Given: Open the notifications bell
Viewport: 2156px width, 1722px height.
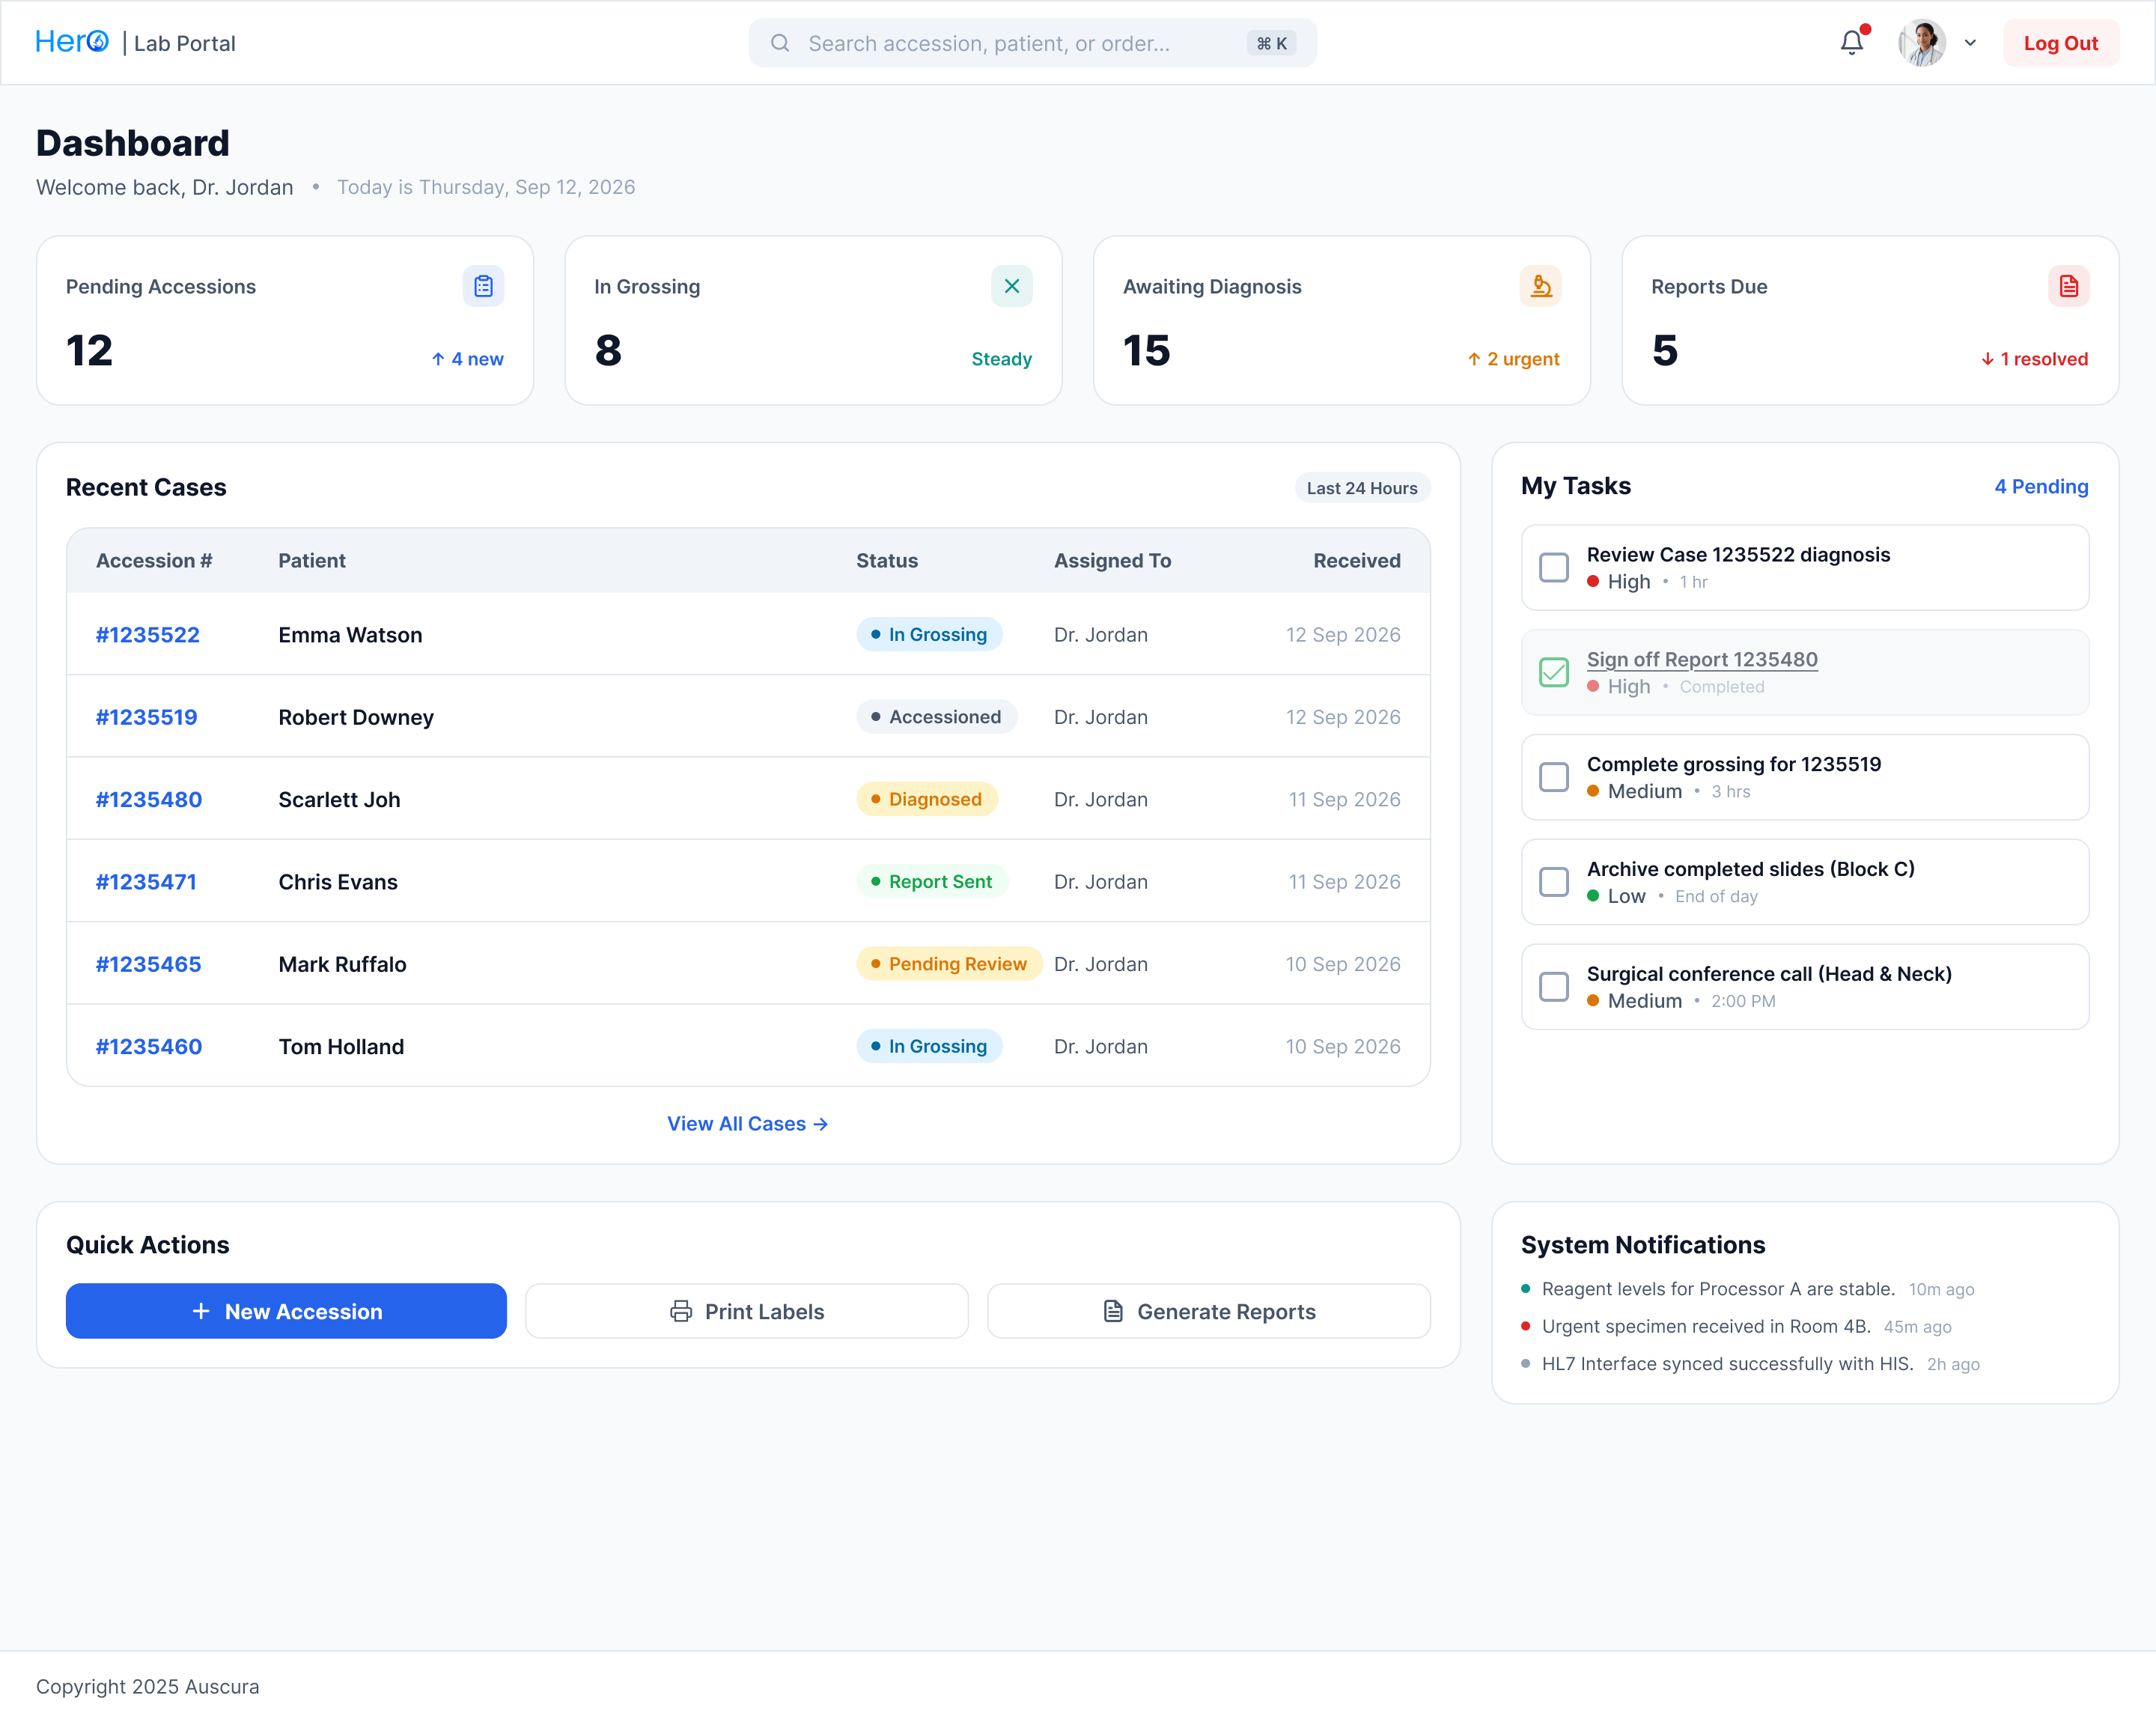Looking at the screenshot, I should 1851,43.
